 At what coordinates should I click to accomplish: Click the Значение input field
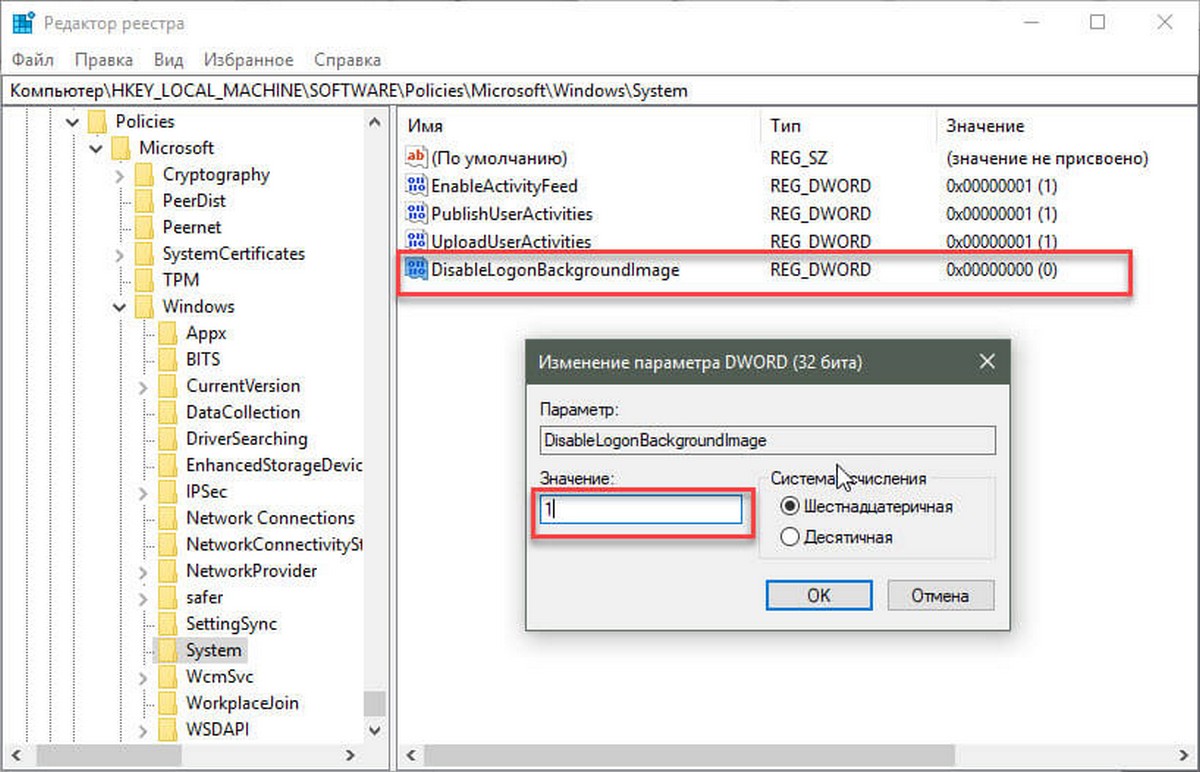point(640,509)
